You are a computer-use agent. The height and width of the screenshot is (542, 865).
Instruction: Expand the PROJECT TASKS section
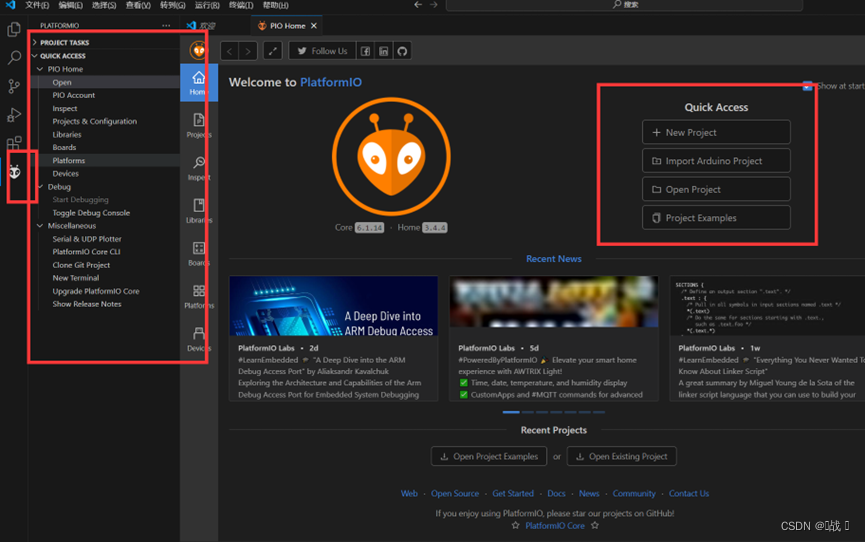tap(105, 42)
